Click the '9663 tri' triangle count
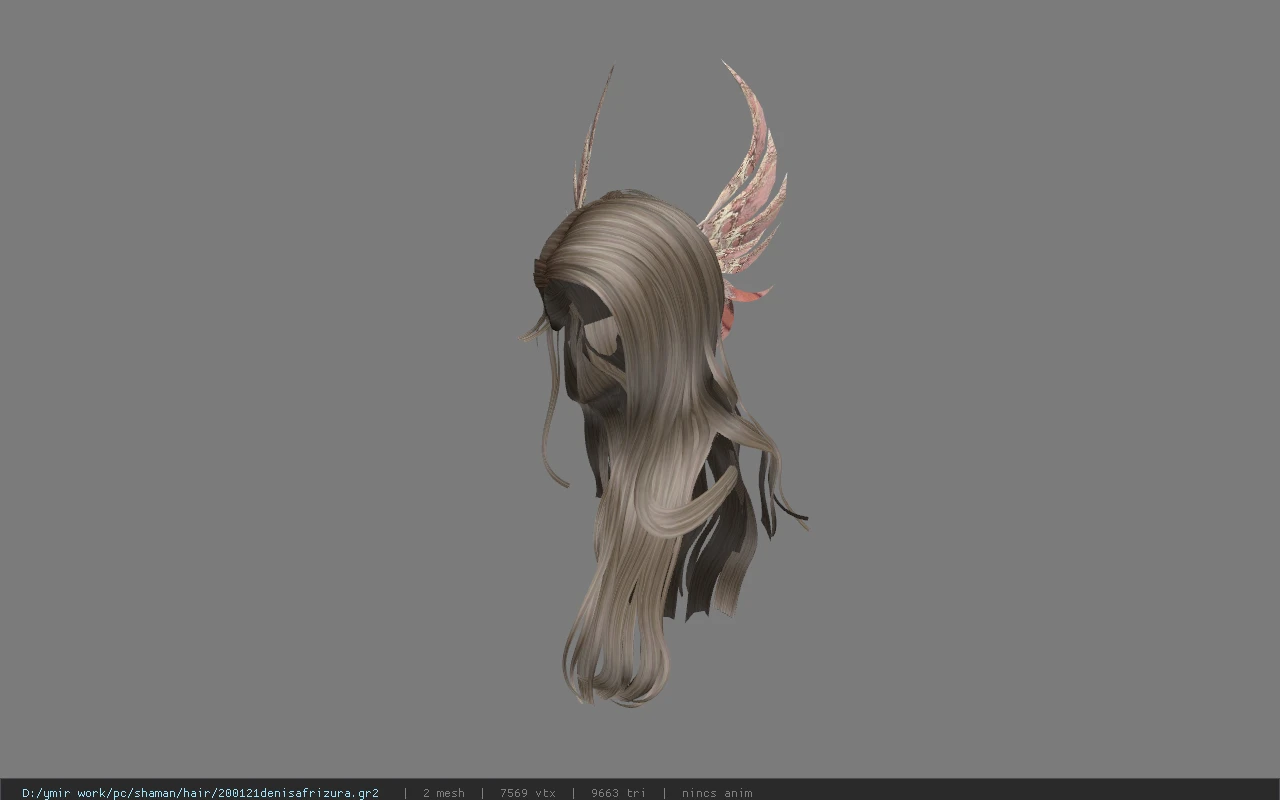This screenshot has width=1280, height=800. pos(618,793)
